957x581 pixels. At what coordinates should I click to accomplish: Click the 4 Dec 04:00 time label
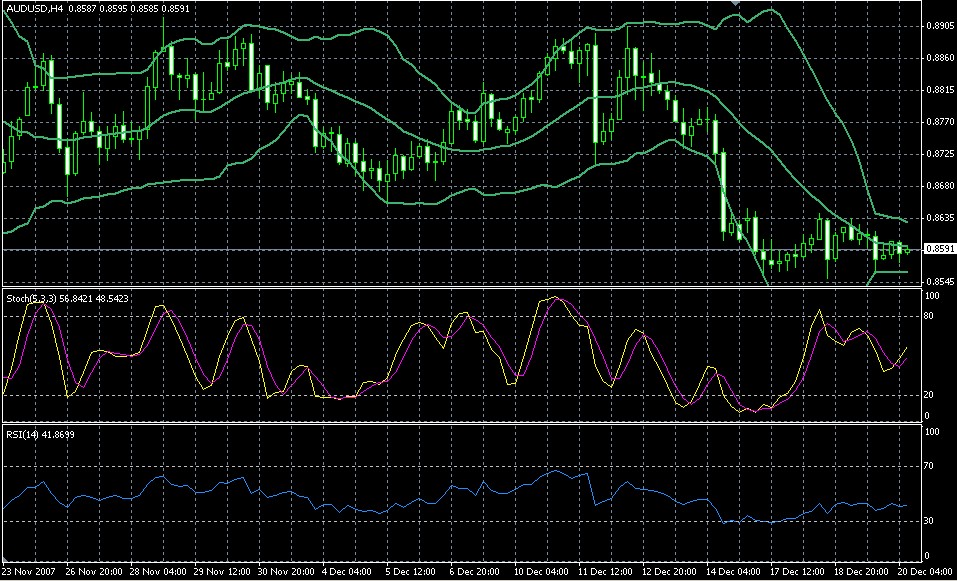click(347, 572)
